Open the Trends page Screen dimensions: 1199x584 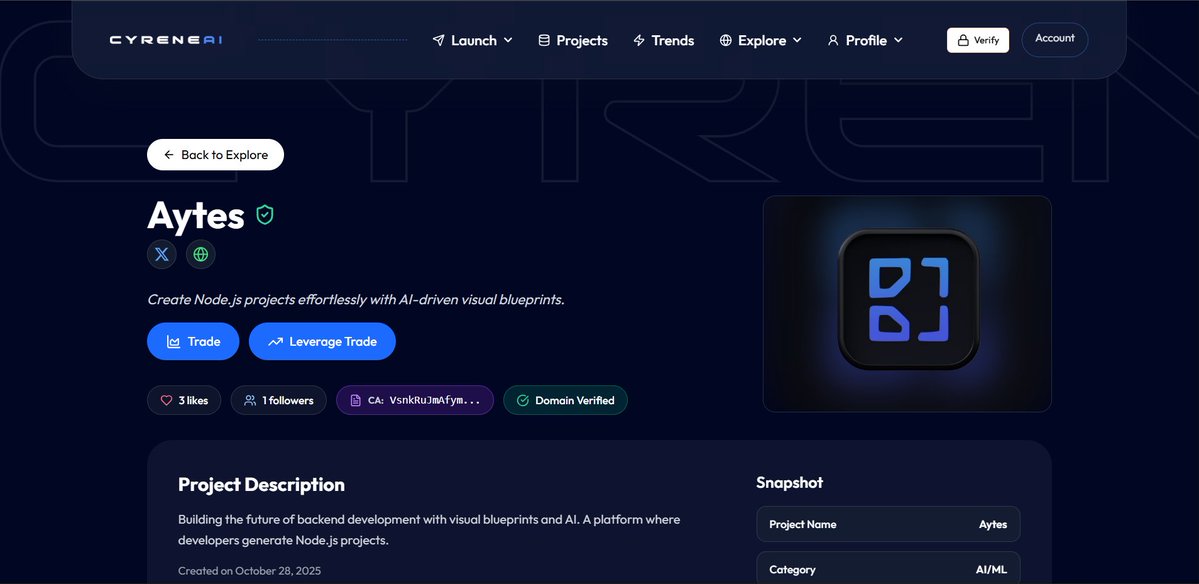click(x=664, y=41)
